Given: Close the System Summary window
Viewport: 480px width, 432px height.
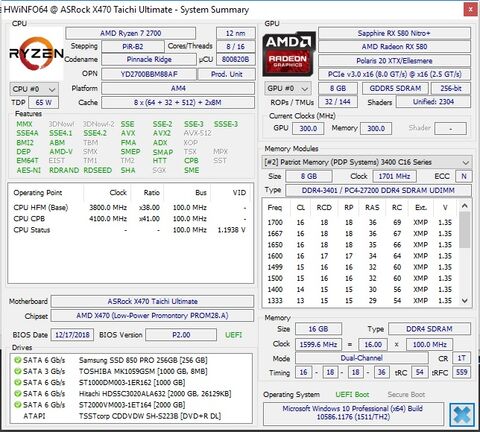Looking at the screenshot, I should [x=470, y=9].
